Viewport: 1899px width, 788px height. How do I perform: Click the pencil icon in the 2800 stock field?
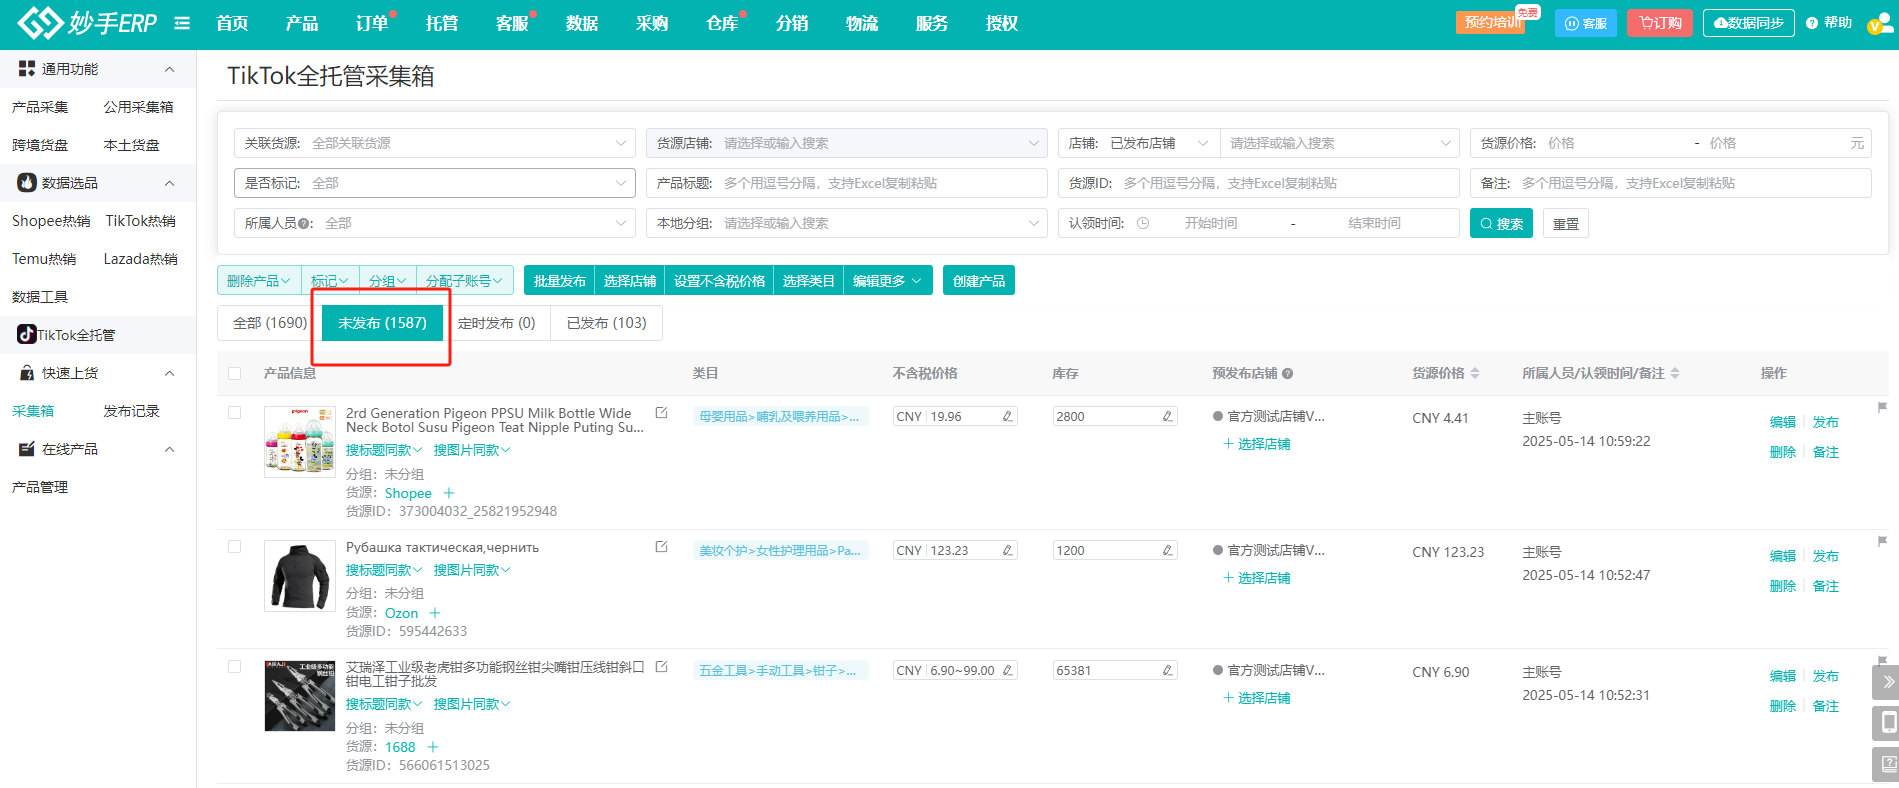(x=1167, y=416)
